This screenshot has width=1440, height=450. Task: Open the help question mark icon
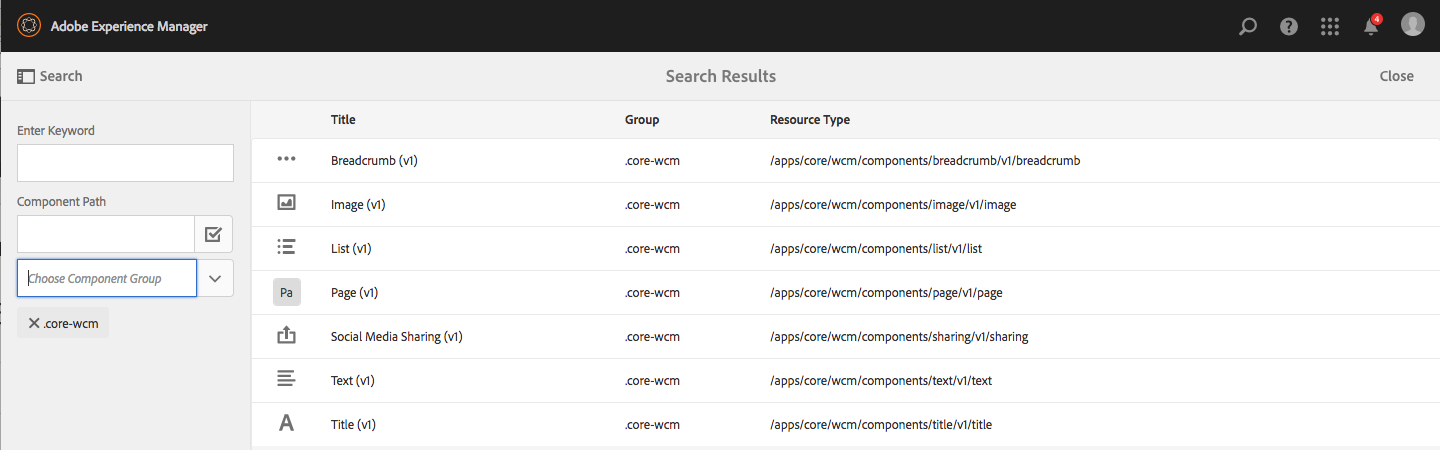click(1289, 27)
